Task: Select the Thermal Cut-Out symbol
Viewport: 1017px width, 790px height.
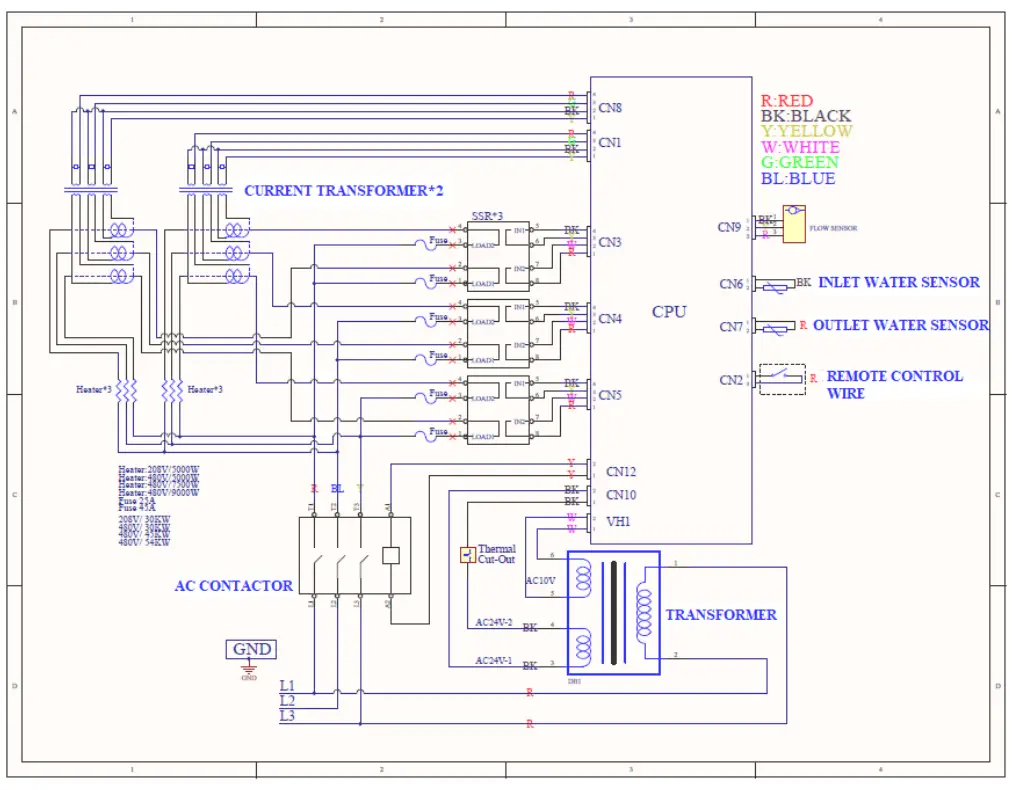Action: coord(468,553)
